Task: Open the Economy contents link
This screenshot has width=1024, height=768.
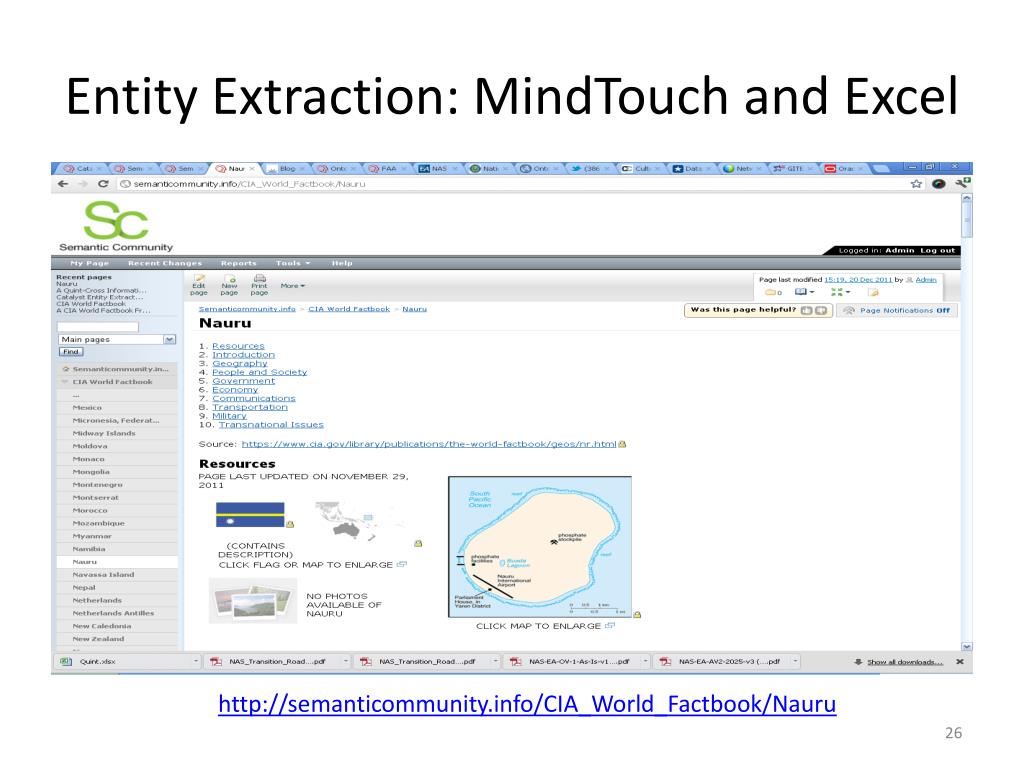Action: (235, 390)
